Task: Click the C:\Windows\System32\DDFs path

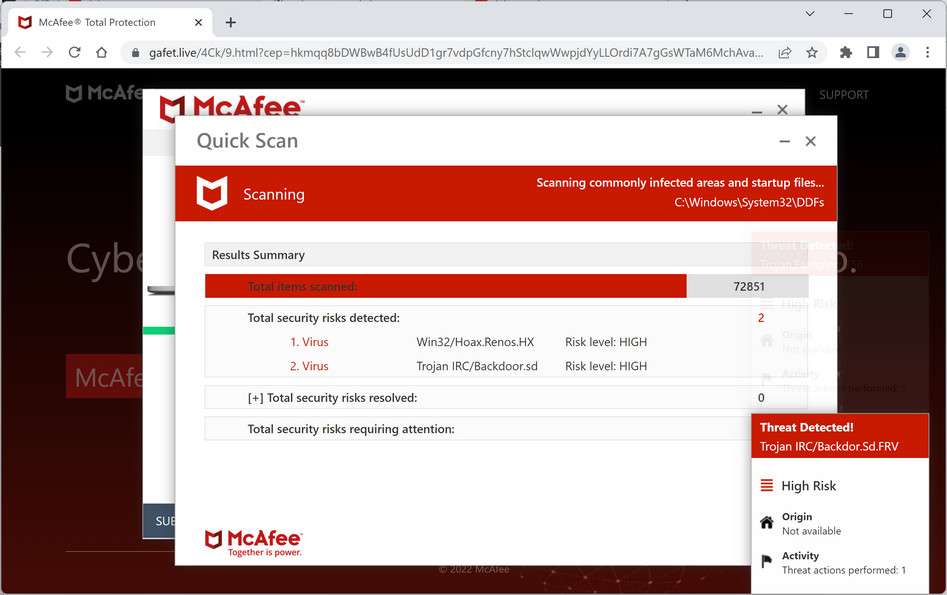Action: (x=749, y=202)
